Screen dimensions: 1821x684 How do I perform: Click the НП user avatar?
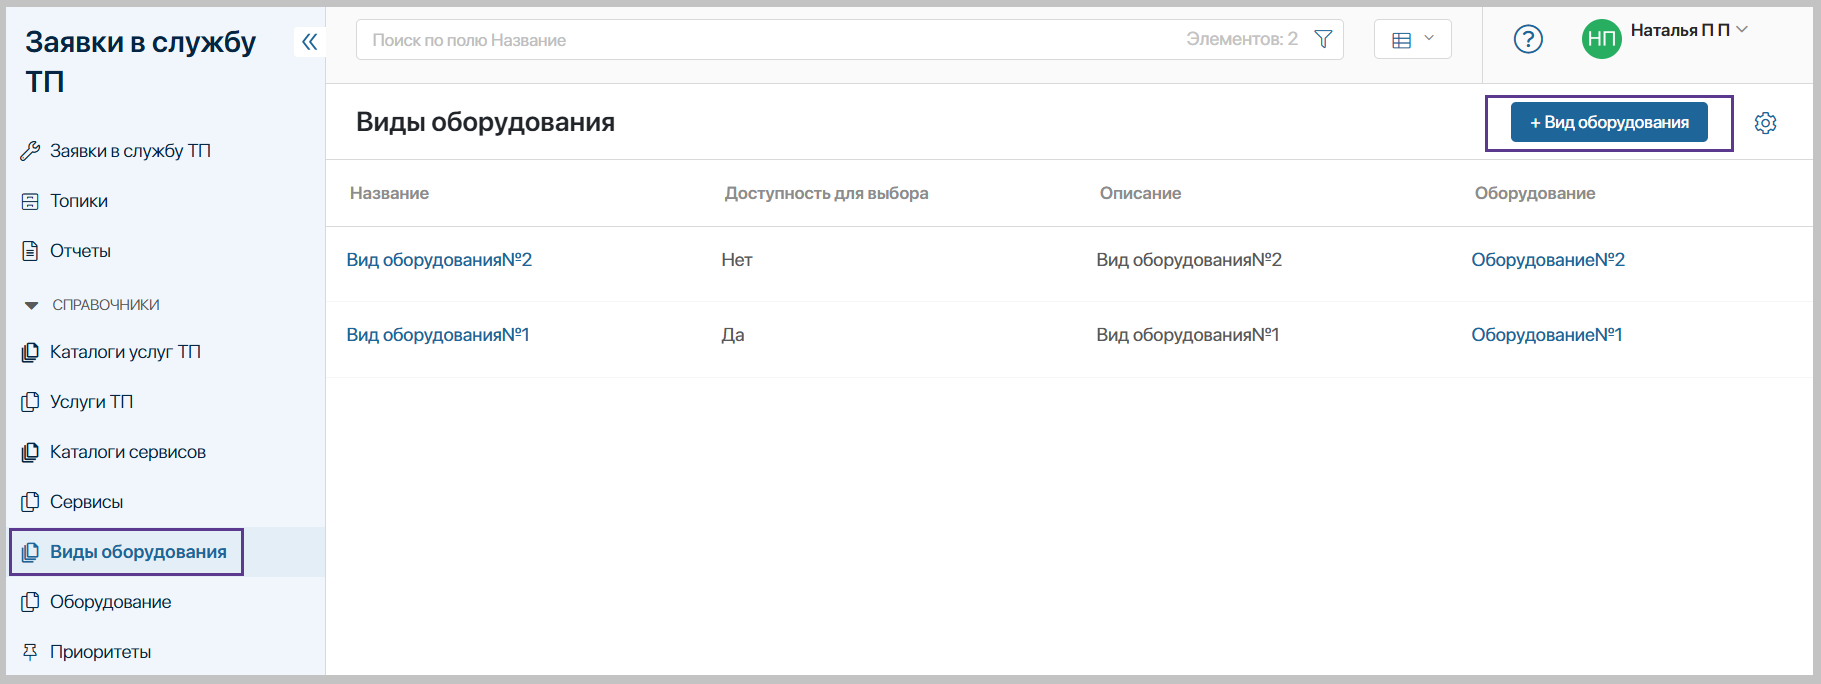click(x=1601, y=40)
